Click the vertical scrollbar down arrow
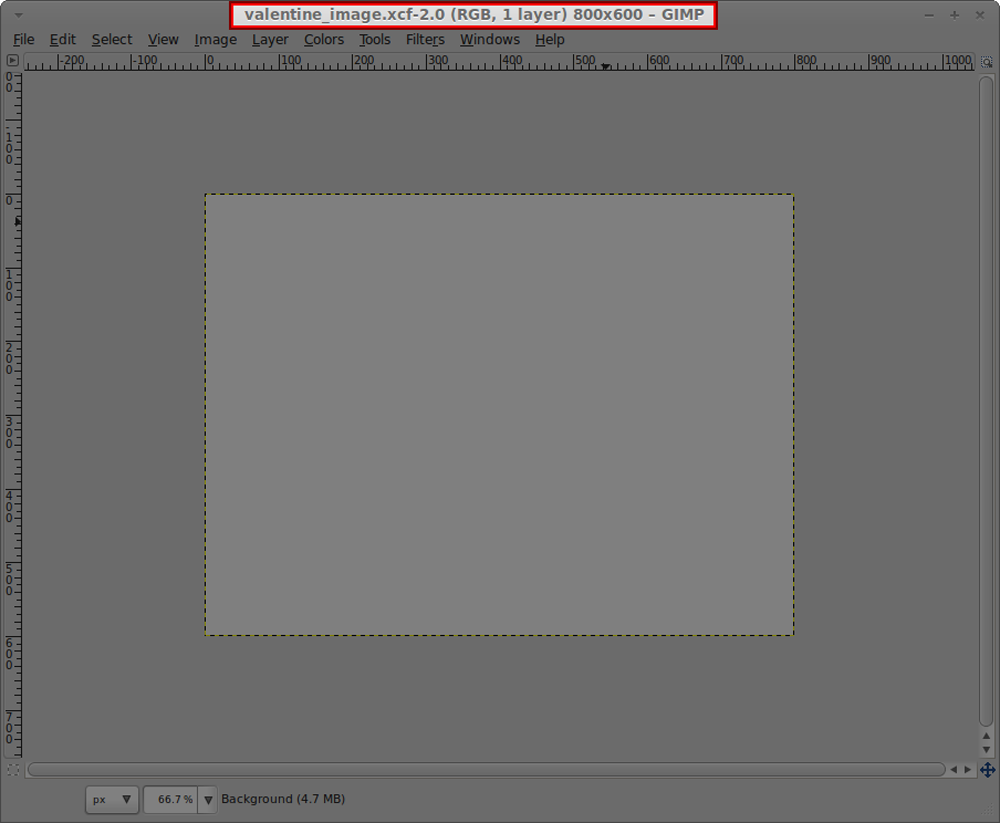Viewport: 1000px width, 823px height. (x=985, y=749)
